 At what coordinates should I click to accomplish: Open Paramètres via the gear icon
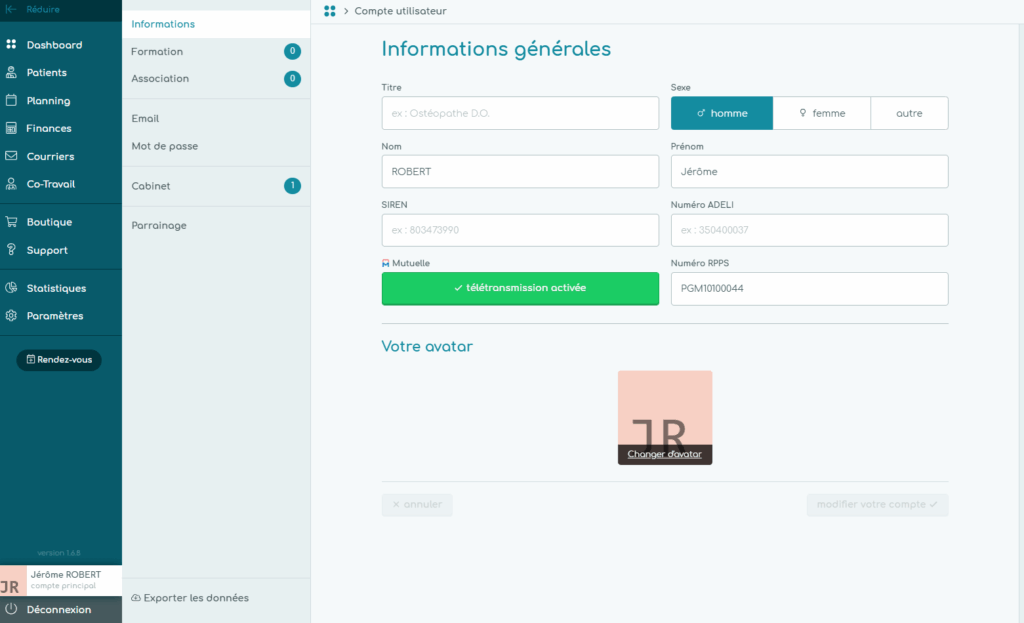pos(12,316)
